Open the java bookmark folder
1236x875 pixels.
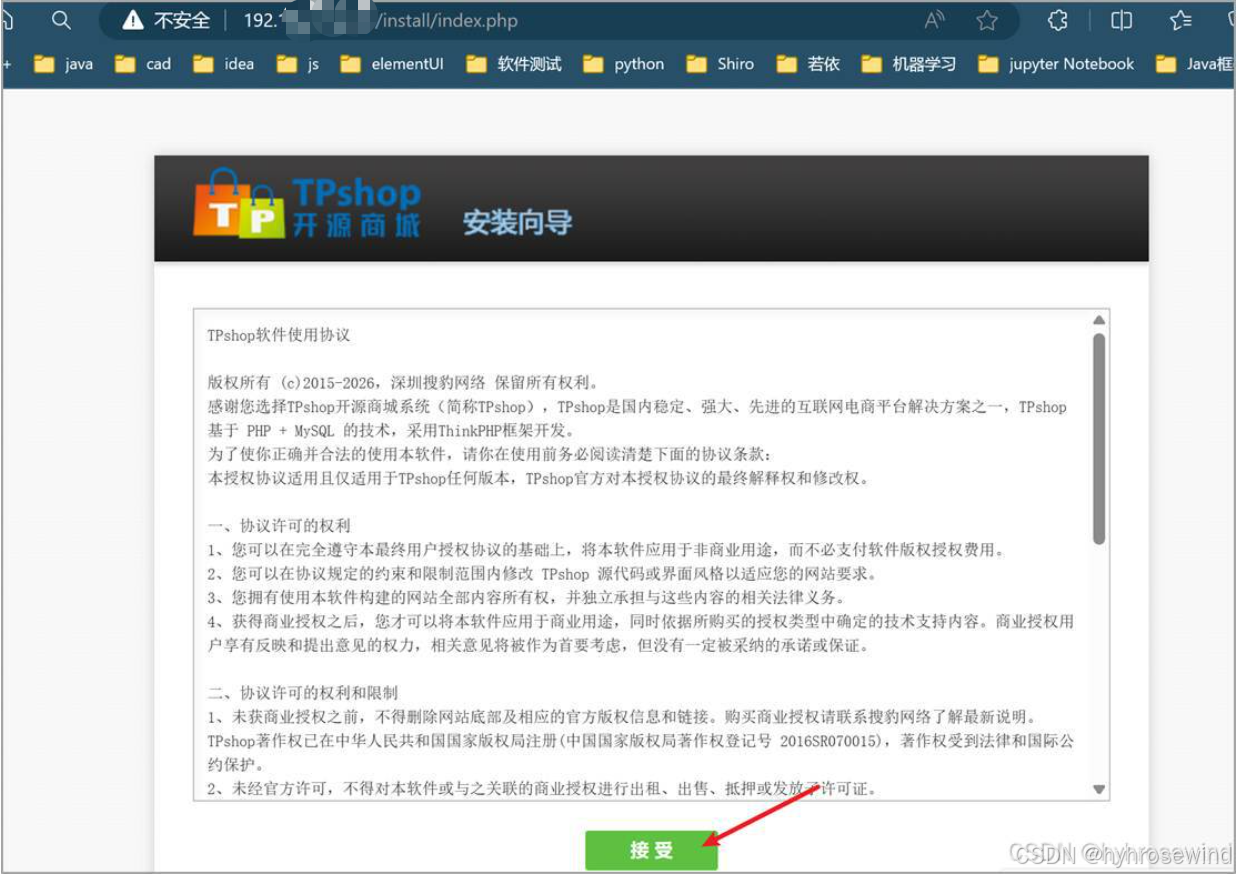coord(63,64)
